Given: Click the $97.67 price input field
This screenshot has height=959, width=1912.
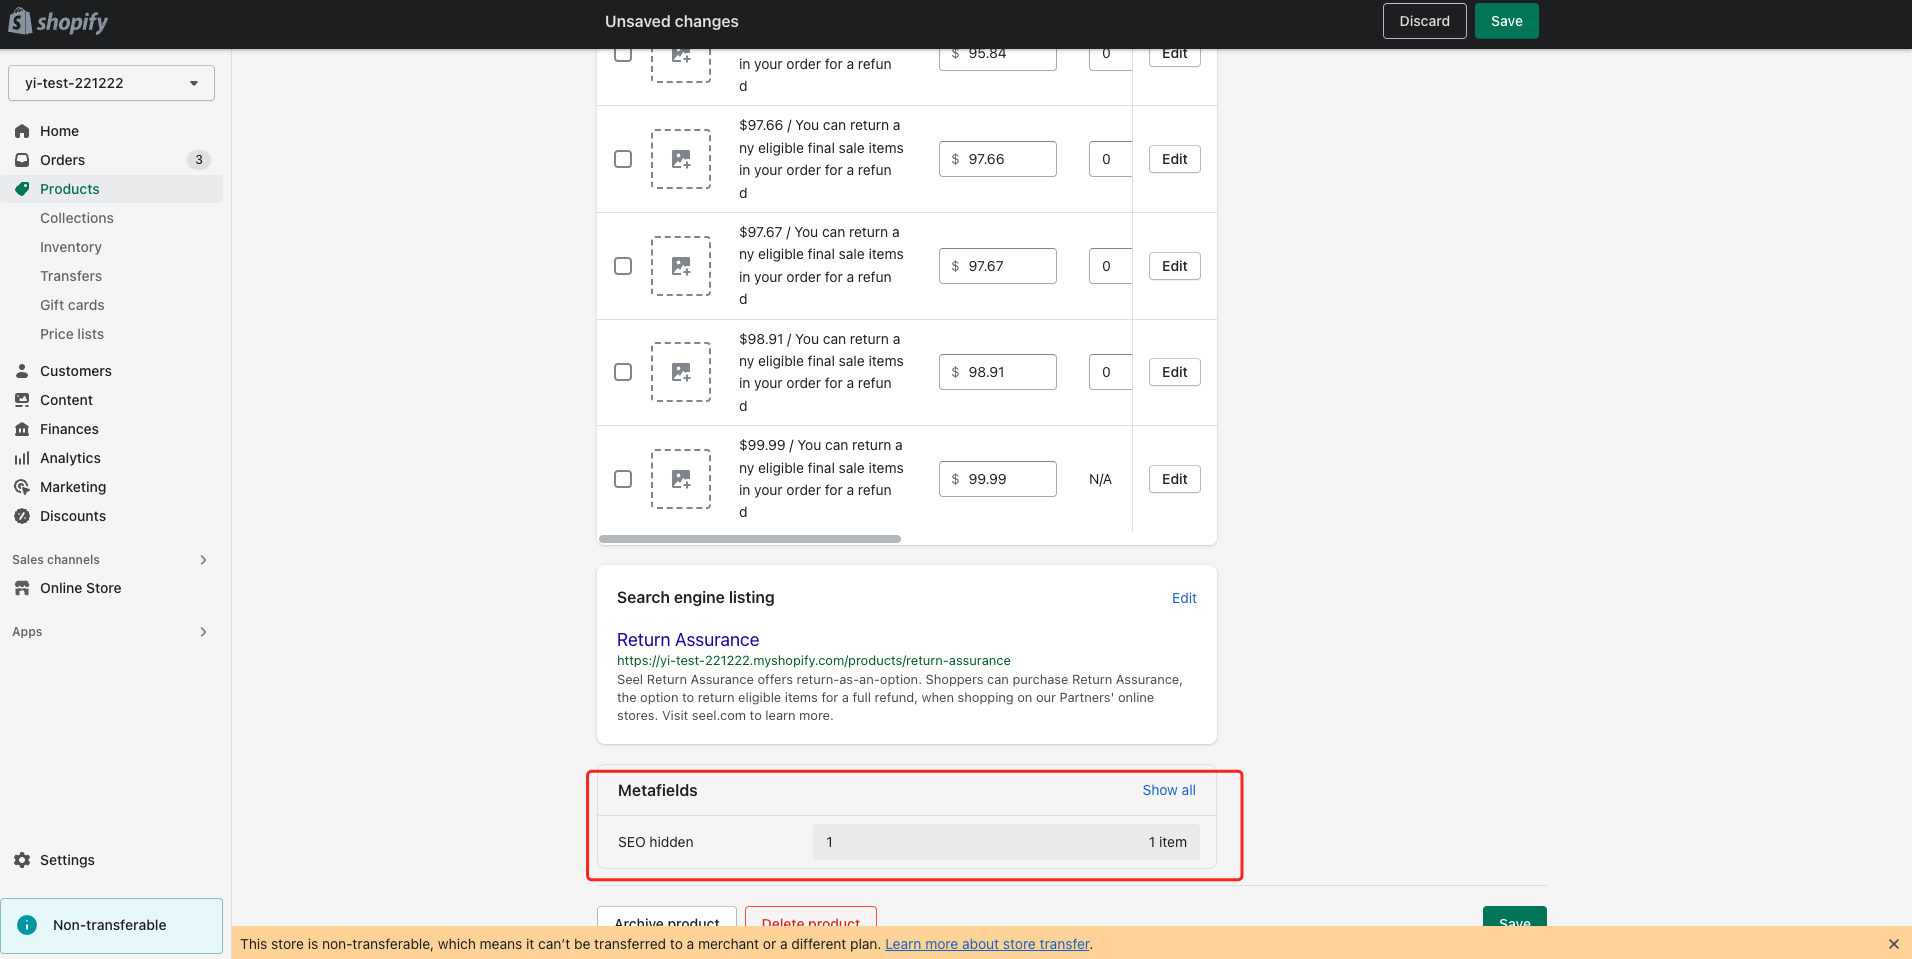Looking at the screenshot, I should pos(1005,266).
